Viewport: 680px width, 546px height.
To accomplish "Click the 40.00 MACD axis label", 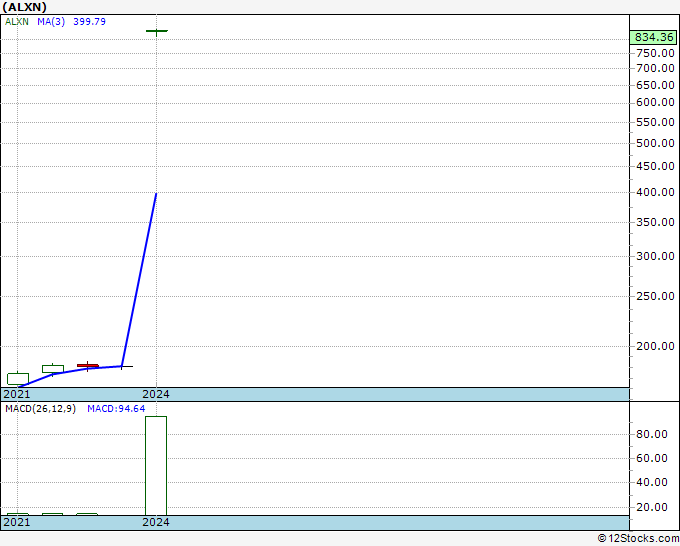I will click(652, 482).
